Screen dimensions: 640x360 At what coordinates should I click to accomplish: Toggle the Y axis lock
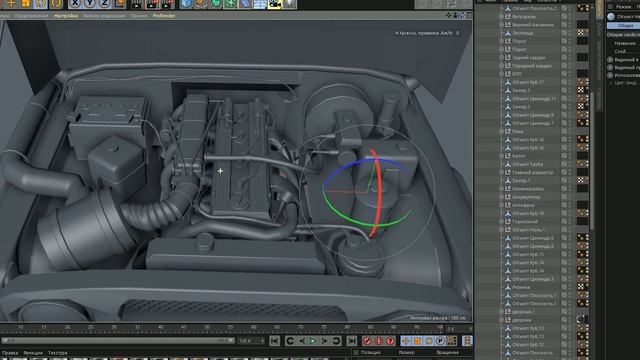(90, 4)
